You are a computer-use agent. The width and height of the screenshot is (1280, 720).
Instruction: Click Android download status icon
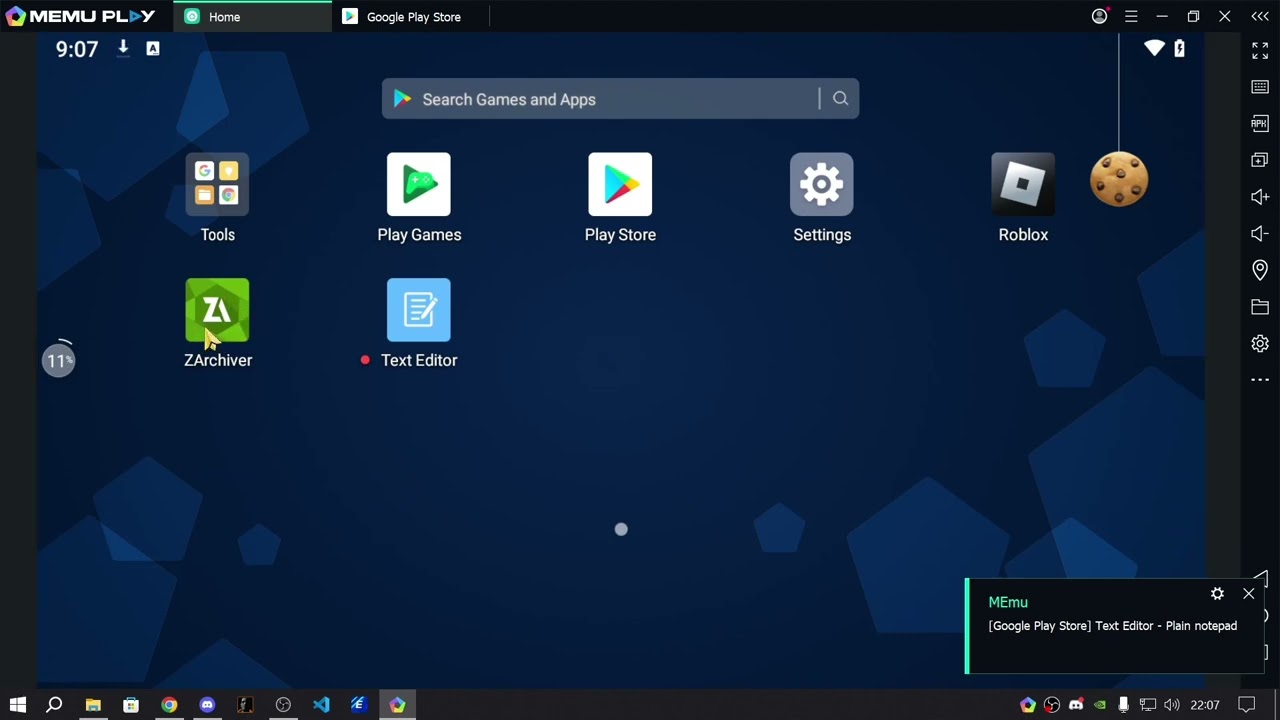pyautogui.click(x=123, y=48)
